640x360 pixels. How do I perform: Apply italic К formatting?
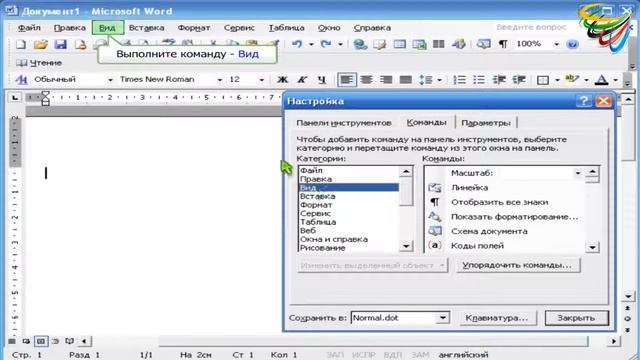(x=302, y=80)
